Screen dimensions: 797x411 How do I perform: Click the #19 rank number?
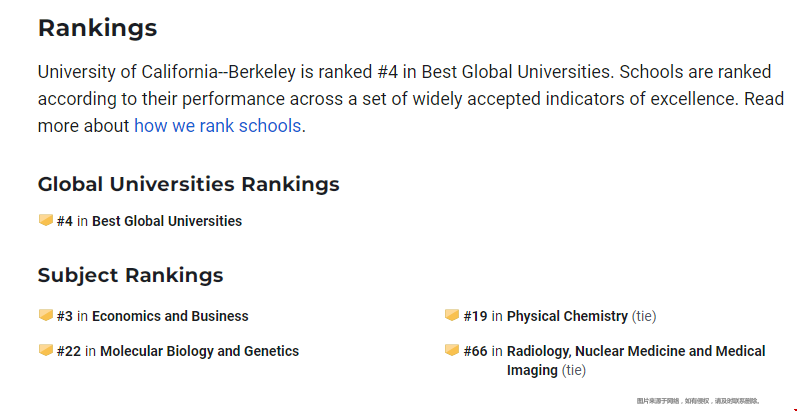click(x=475, y=316)
